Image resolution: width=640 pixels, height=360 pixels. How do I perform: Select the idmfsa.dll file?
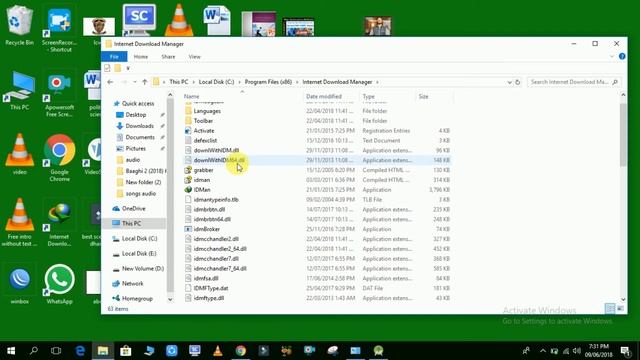pos(206,278)
